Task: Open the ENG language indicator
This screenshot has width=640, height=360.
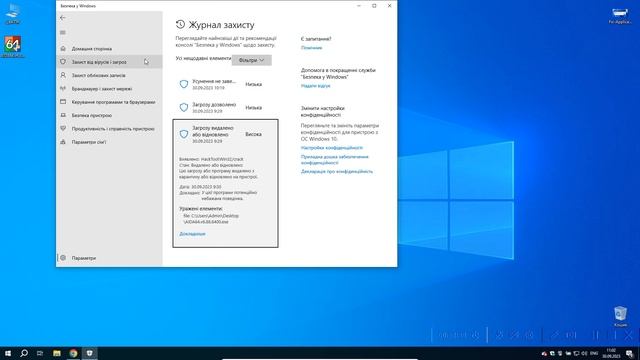Action: [594, 353]
